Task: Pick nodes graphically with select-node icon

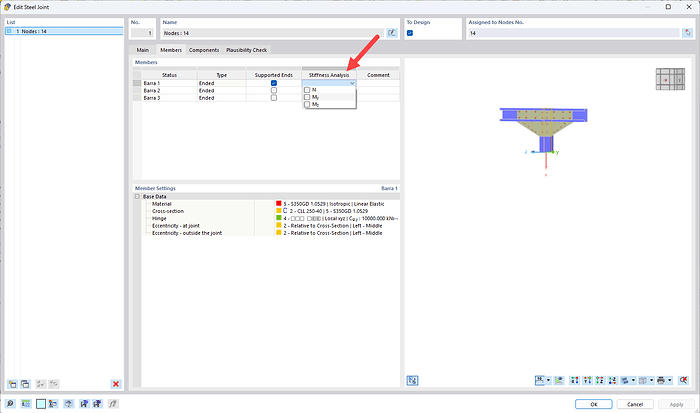Action: (688, 33)
